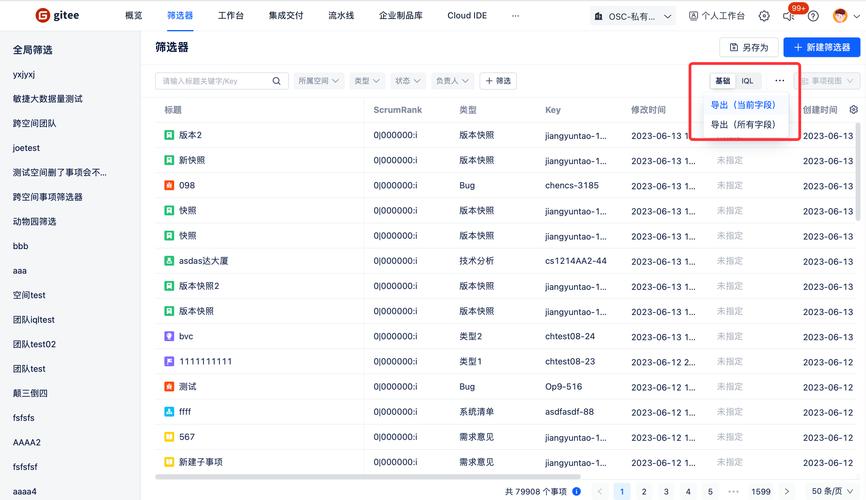Click the Key cell cs1214AA2-44
This screenshot has width=866, height=500.
coord(575,261)
